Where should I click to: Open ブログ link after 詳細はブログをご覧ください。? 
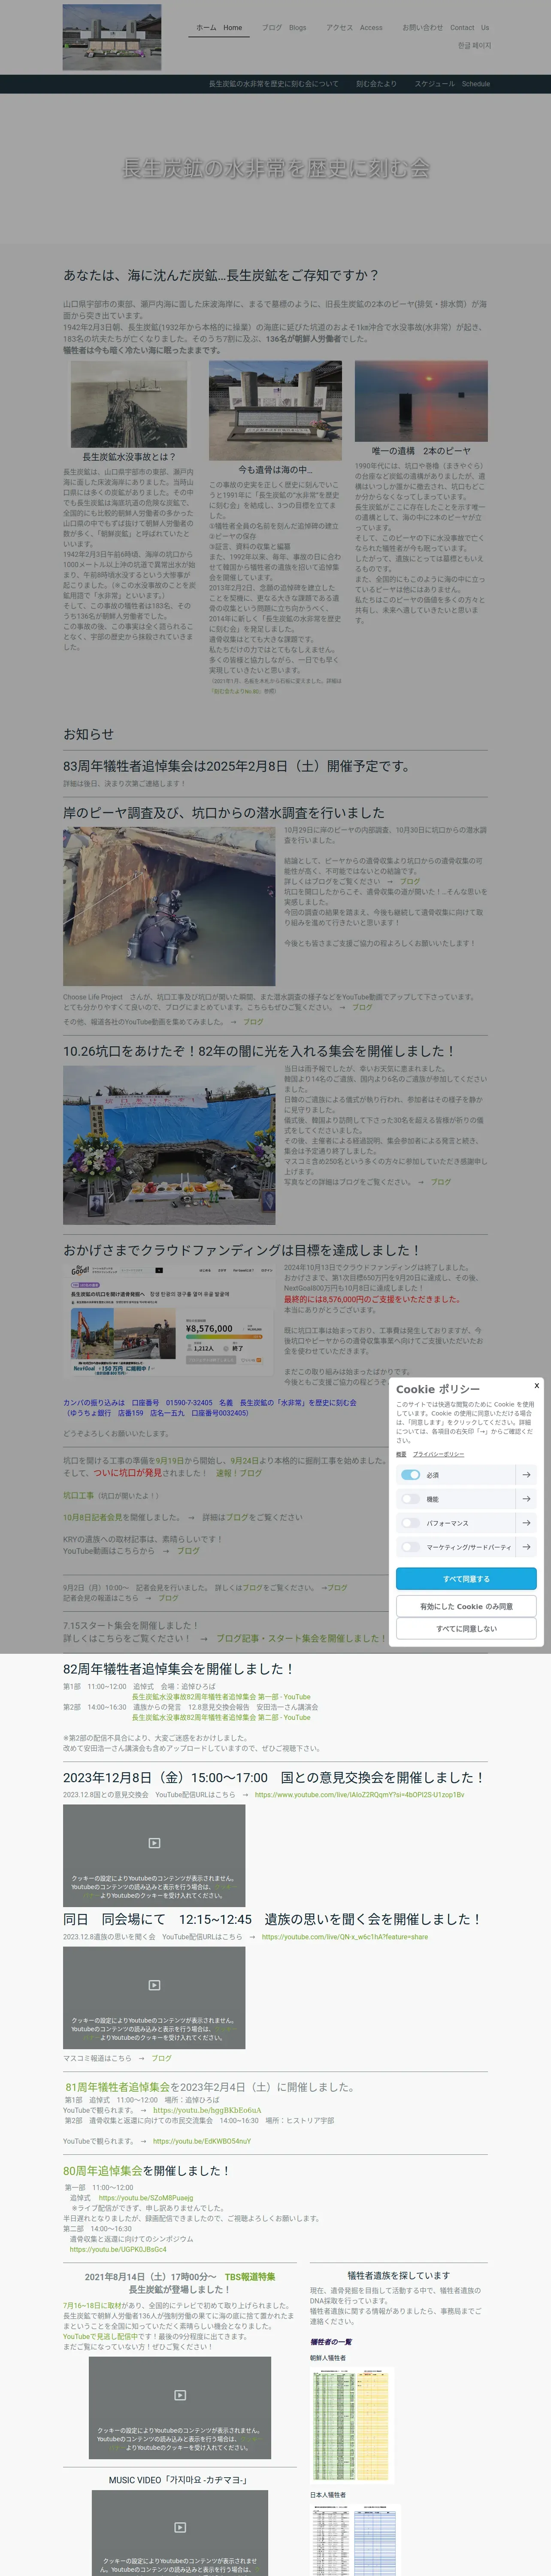click(441, 1182)
